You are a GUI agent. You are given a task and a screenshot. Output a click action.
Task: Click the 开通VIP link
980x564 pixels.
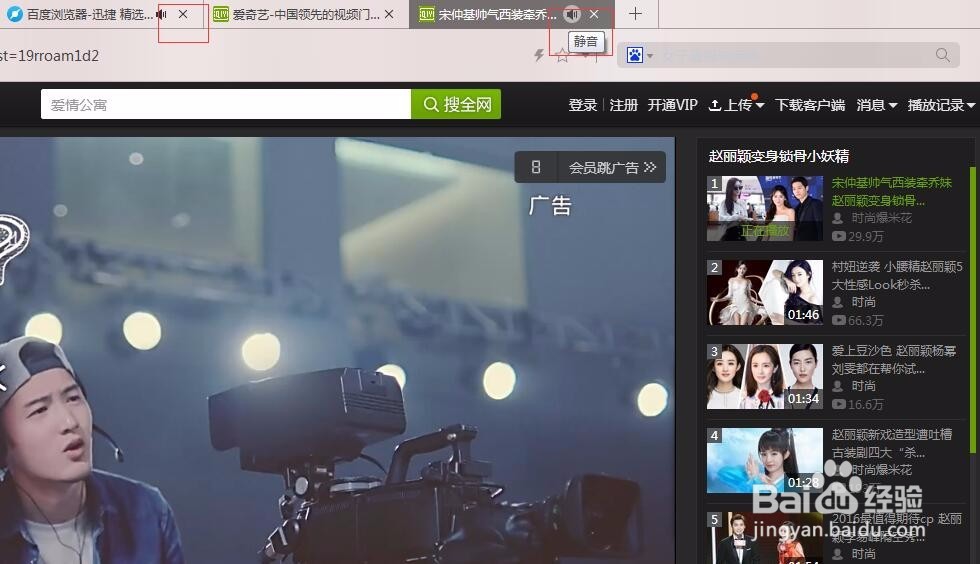(672, 105)
